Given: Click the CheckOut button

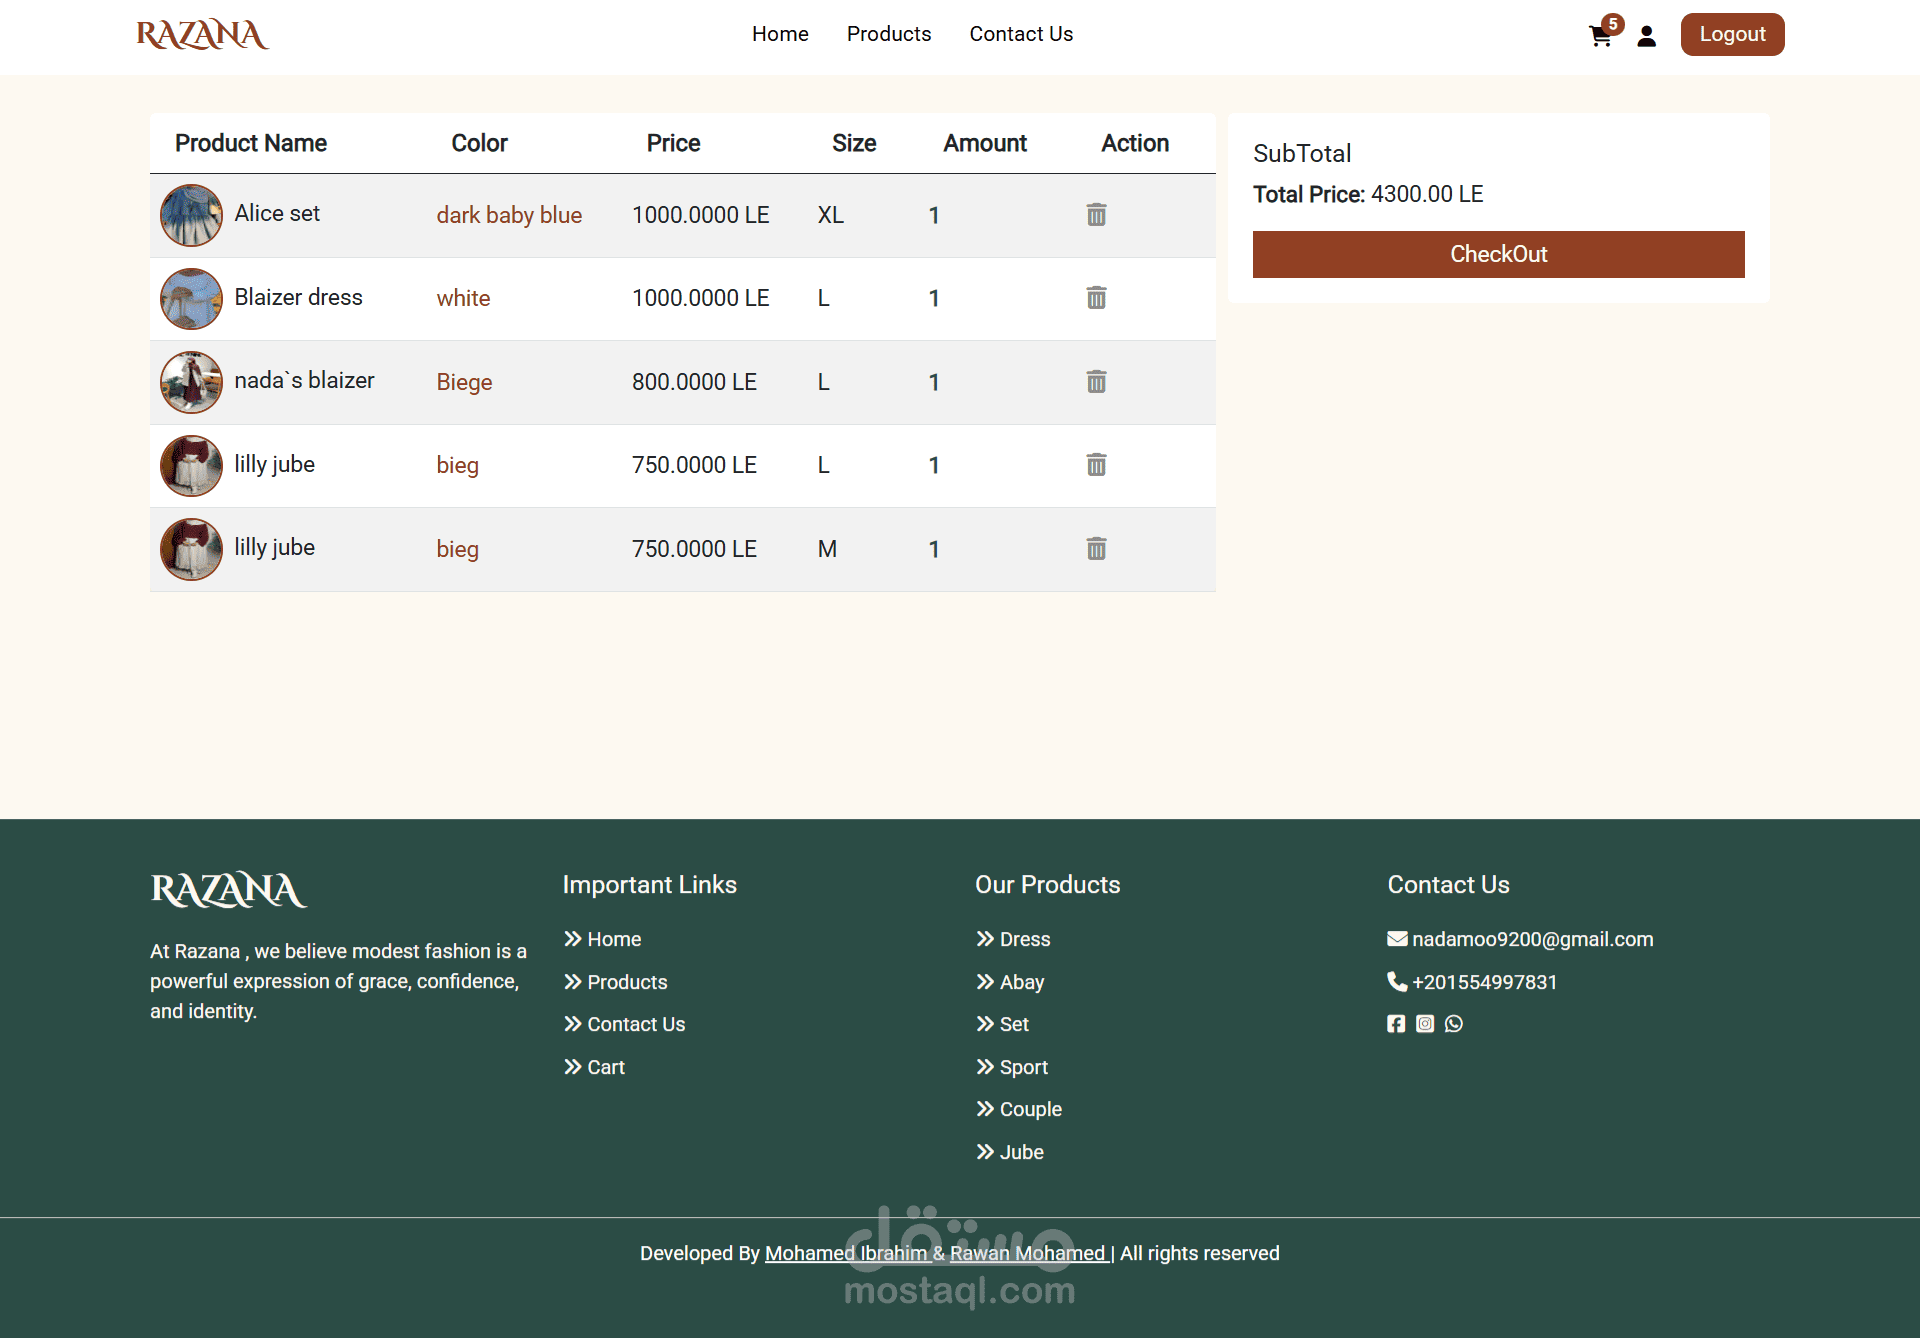Looking at the screenshot, I should [x=1498, y=254].
